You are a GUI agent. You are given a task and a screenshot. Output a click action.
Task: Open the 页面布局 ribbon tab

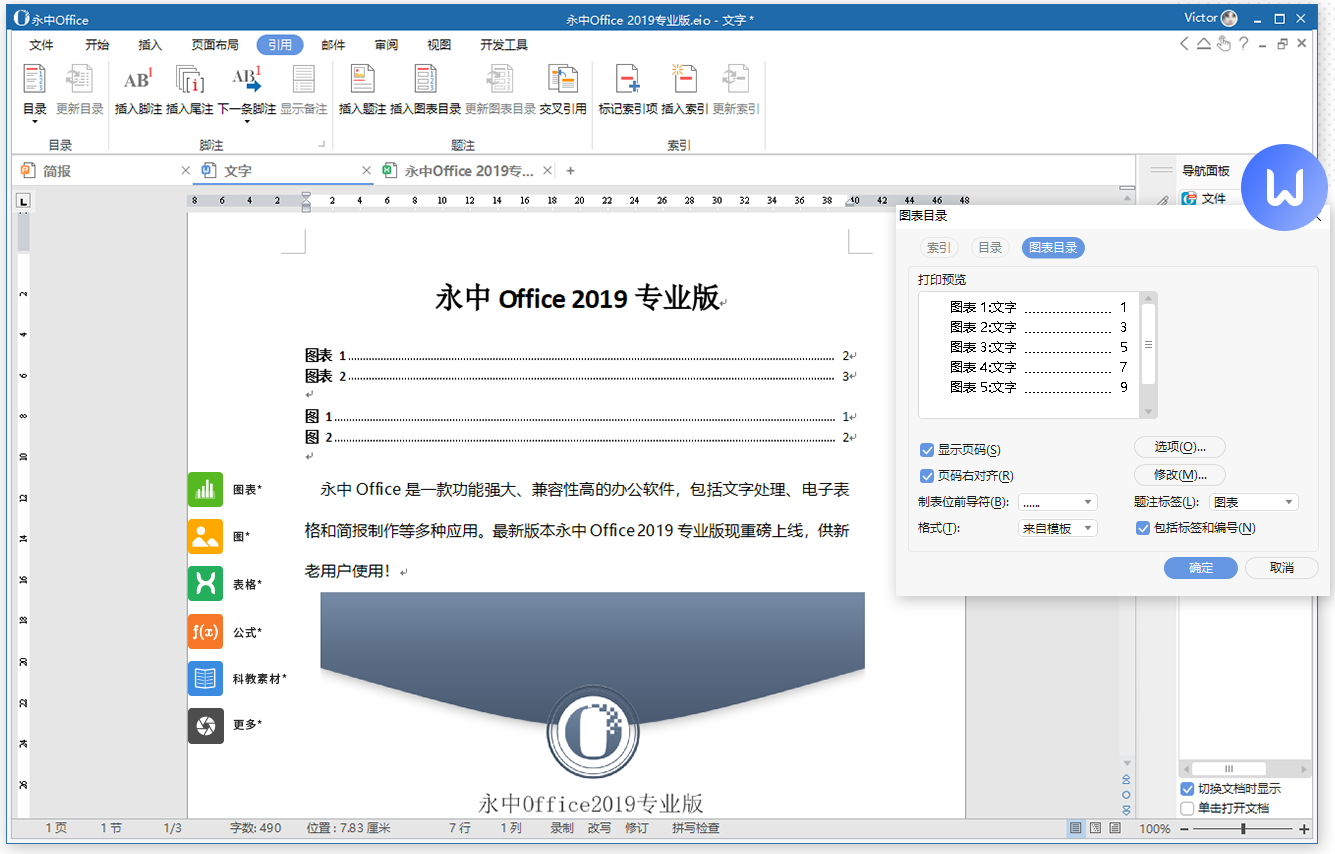click(x=215, y=45)
